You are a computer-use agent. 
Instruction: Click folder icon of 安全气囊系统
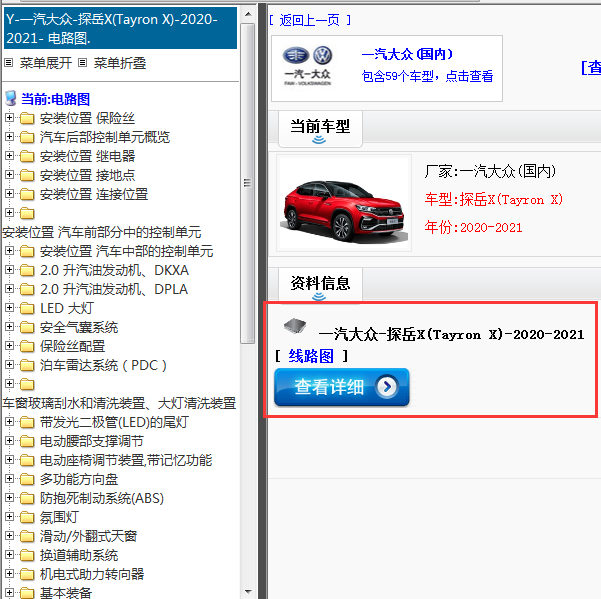point(27,327)
